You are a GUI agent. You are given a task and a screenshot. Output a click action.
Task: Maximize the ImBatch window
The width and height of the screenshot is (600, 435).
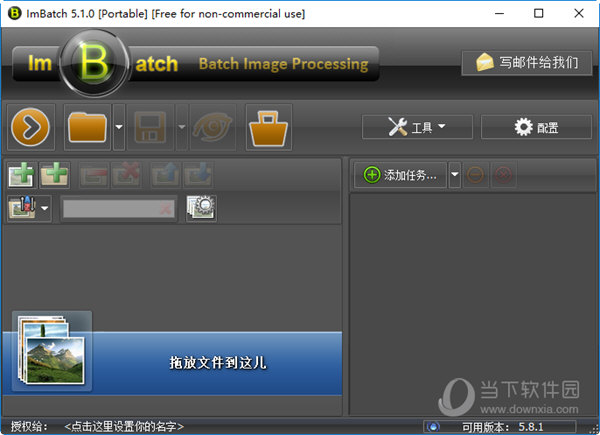(538, 13)
